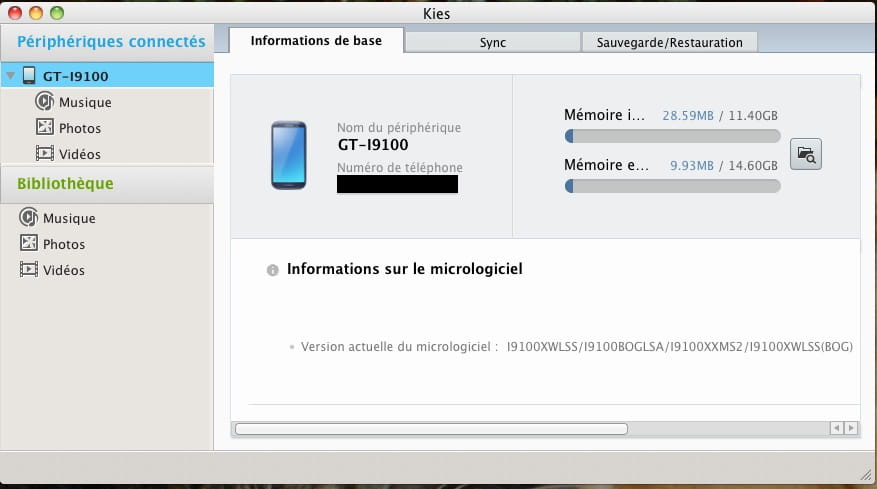The width and height of the screenshot is (877, 489).
Task: Click the Nom du périphérique label
Action: [399, 128]
